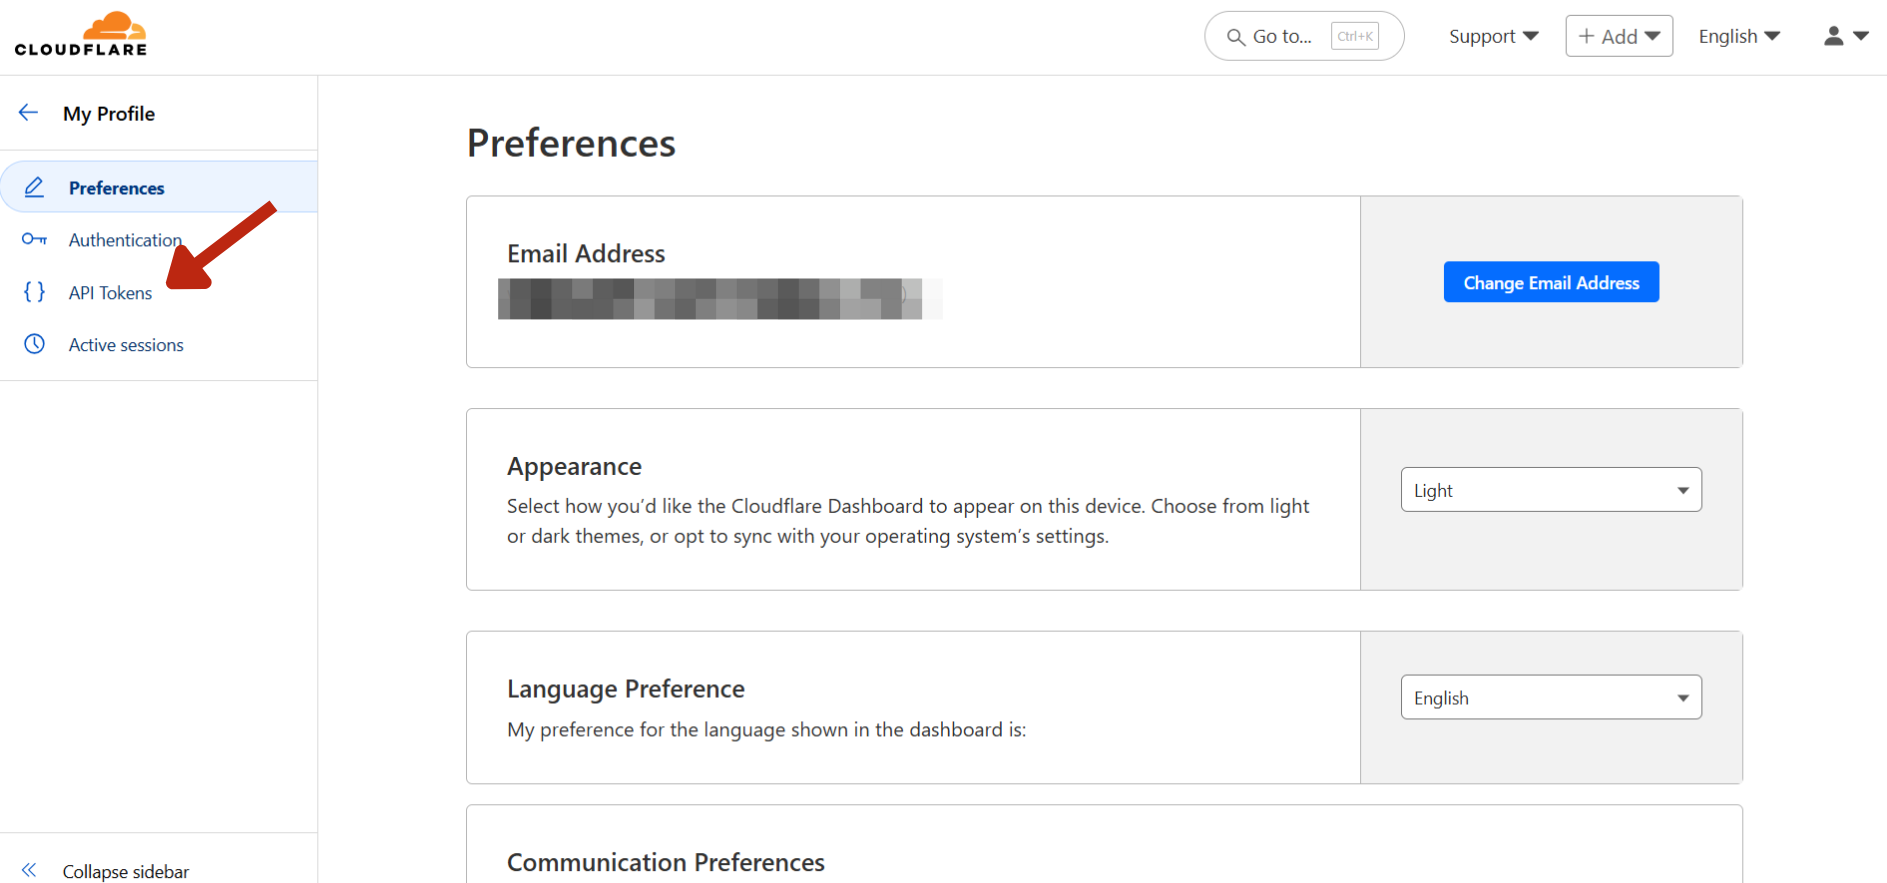Click the Ctrl+K shortcut badge

1355,36
